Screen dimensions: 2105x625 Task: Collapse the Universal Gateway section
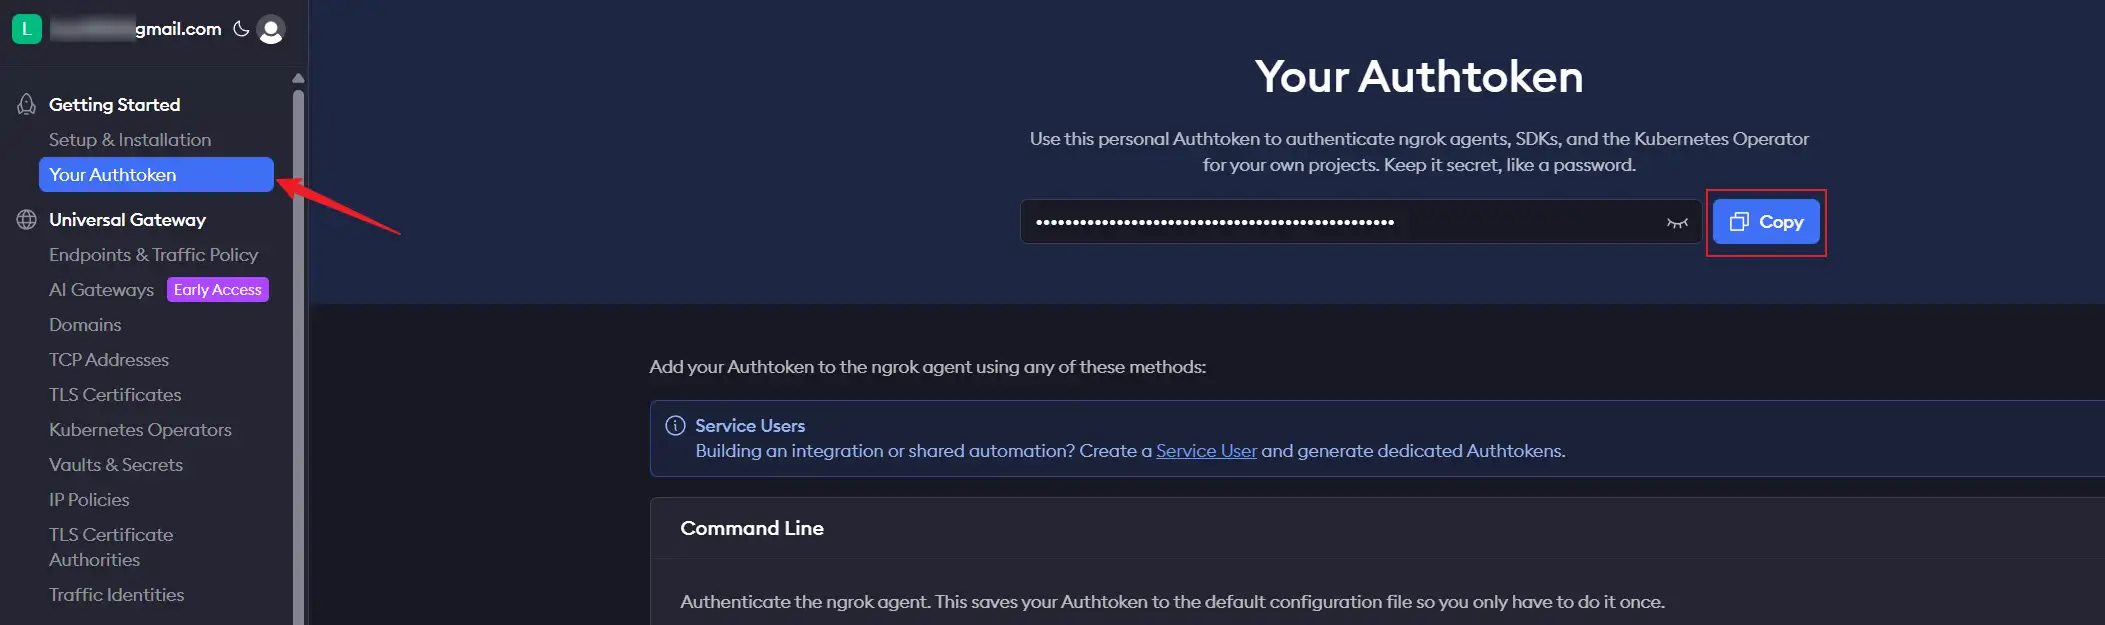pyautogui.click(x=127, y=219)
